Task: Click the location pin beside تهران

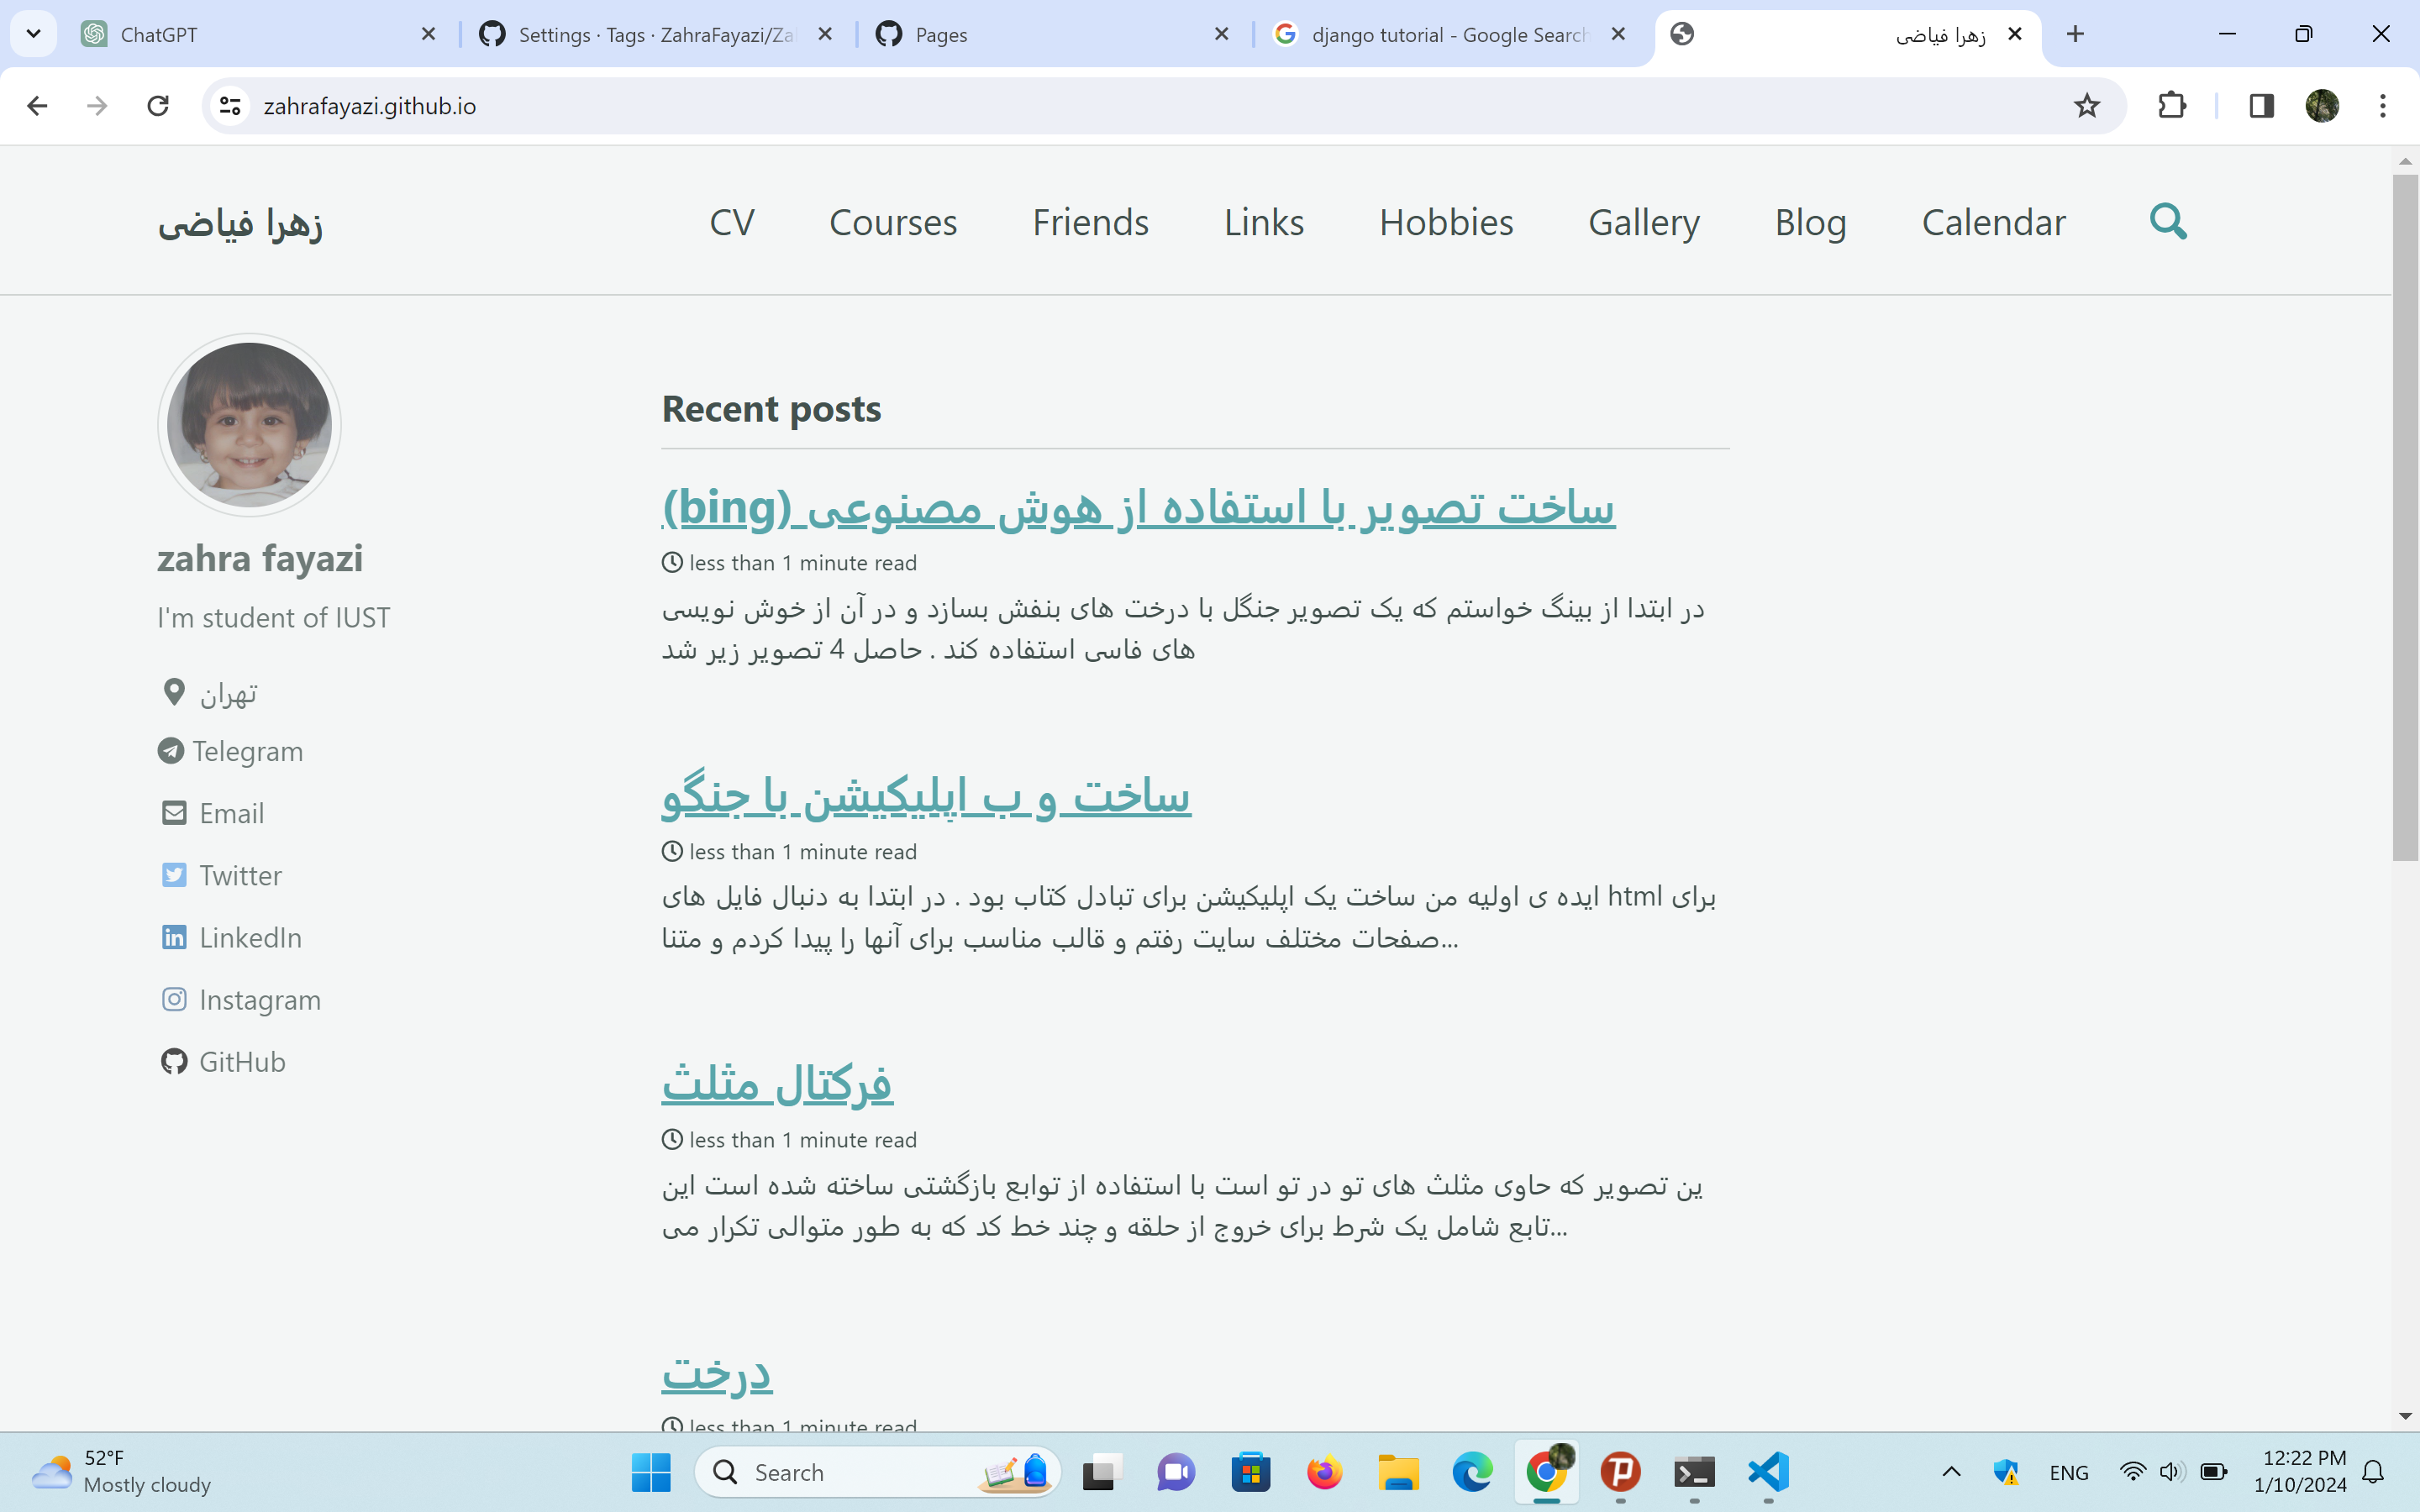Action: pyautogui.click(x=174, y=692)
